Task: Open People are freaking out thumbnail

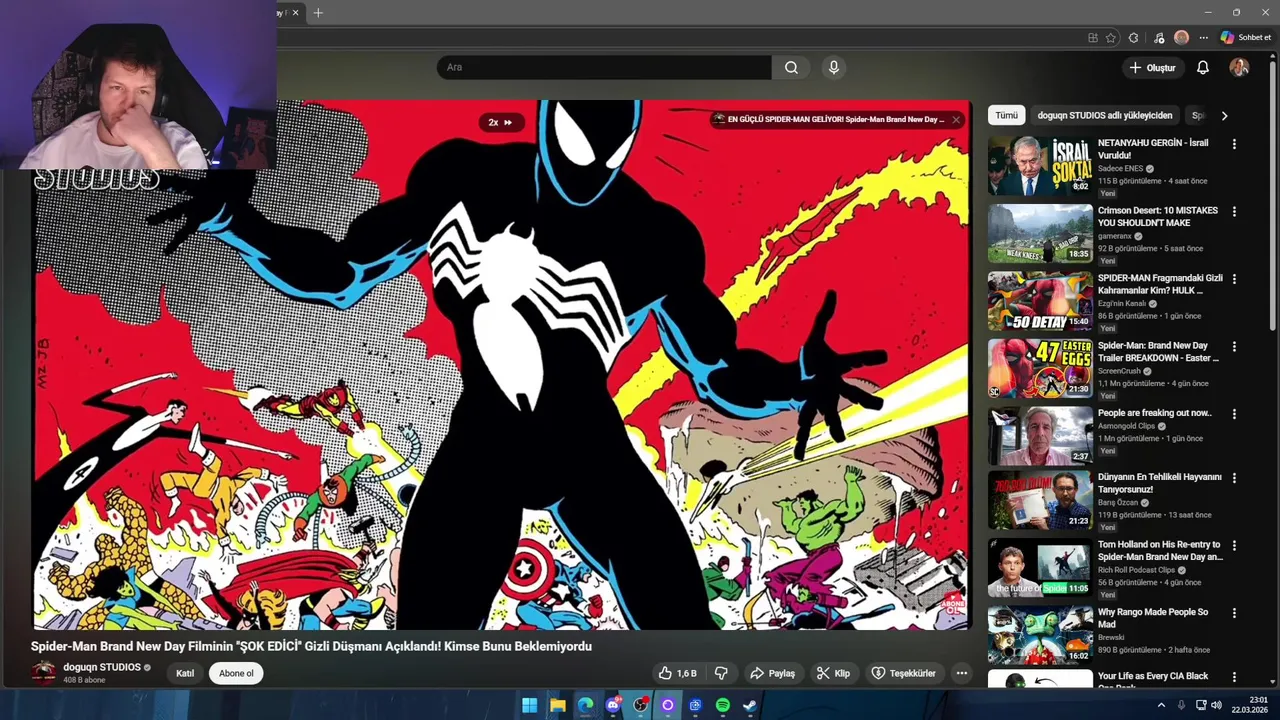Action: pyautogui.click(x=1040, y=435)
